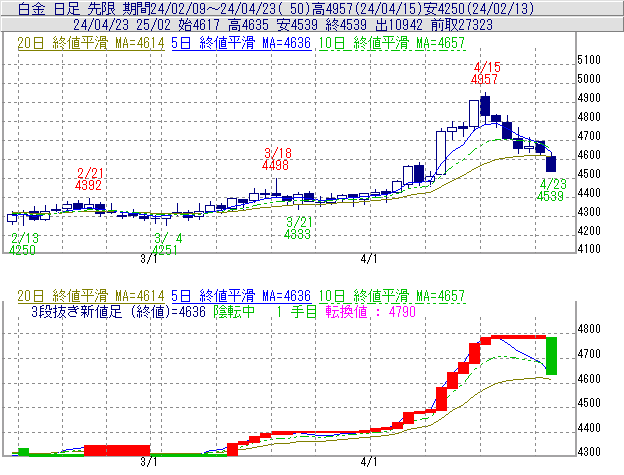The height and width of the screenshot is (475, 624).
Task: Click the 3/1 date label under upper chart
Action: pyautogui.click(x=148, y=259)
